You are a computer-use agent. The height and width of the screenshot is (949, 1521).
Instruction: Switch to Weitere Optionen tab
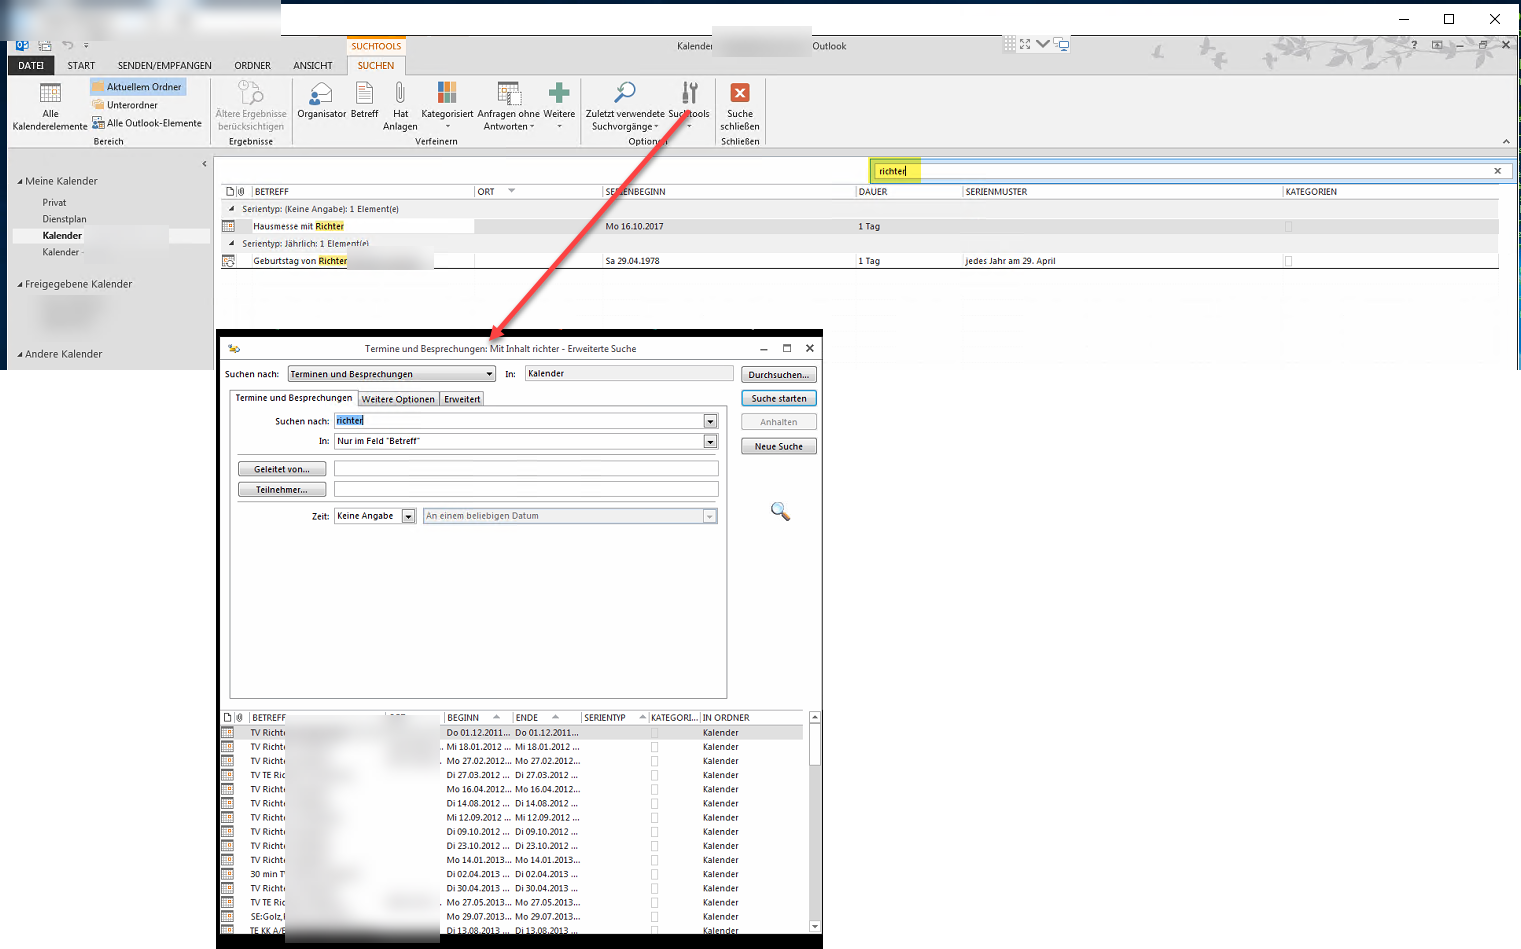pyautogui.click(x=398, y=399)
